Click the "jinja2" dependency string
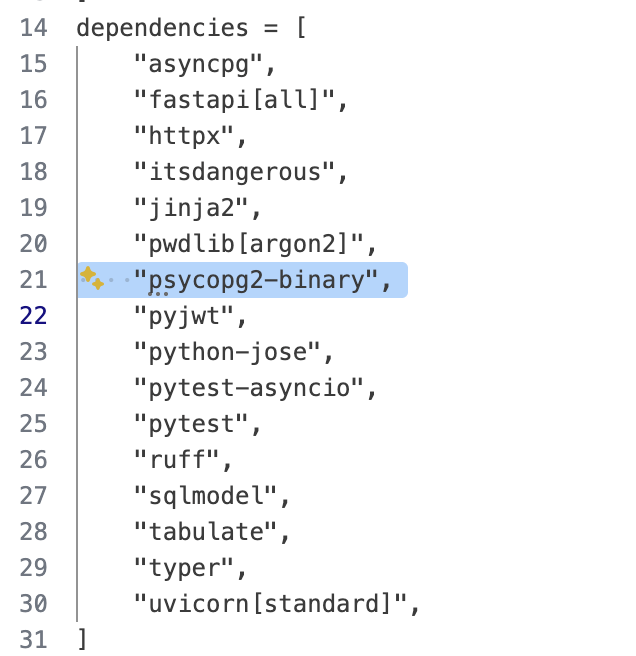 coord(197,207)
